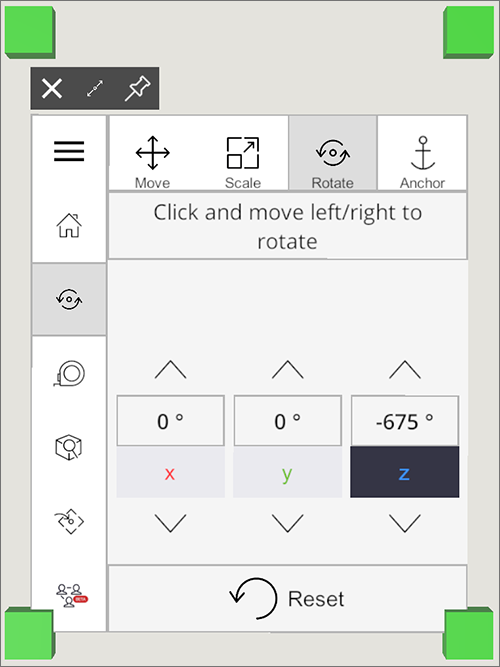Click the z rotation value field showing -675

click(x=405, y=421)
